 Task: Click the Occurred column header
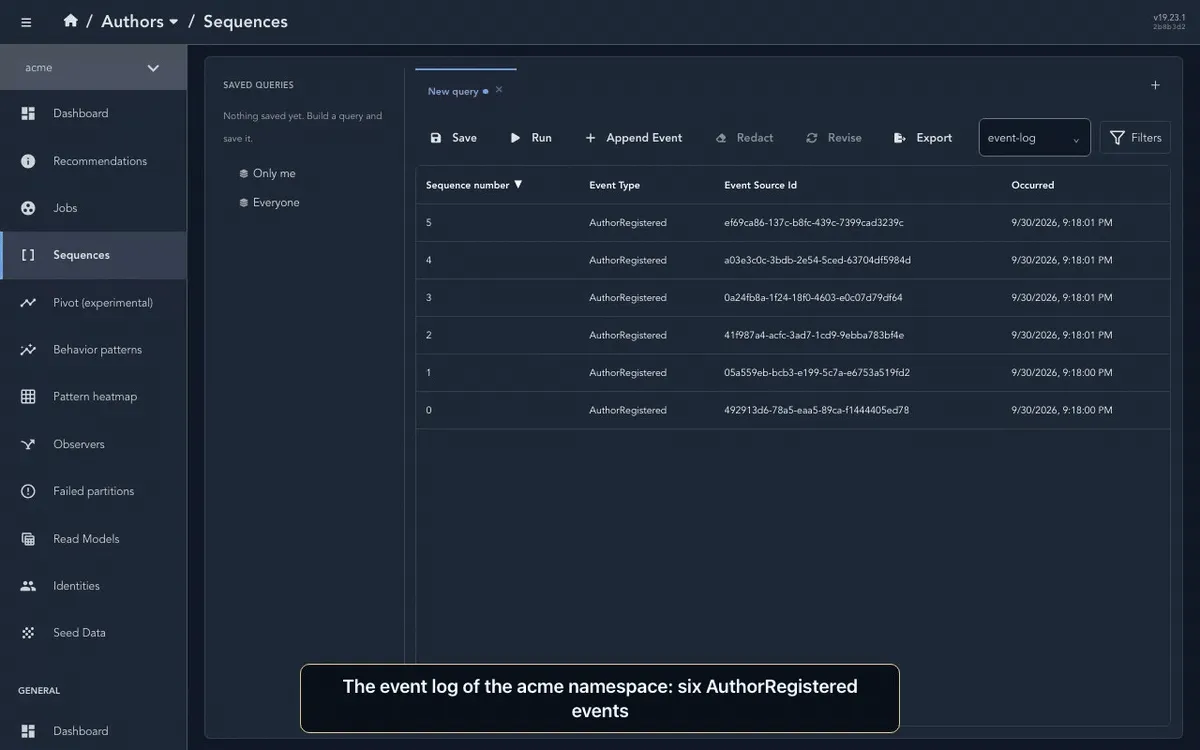pyautogui.click(x=1032, y=185)
